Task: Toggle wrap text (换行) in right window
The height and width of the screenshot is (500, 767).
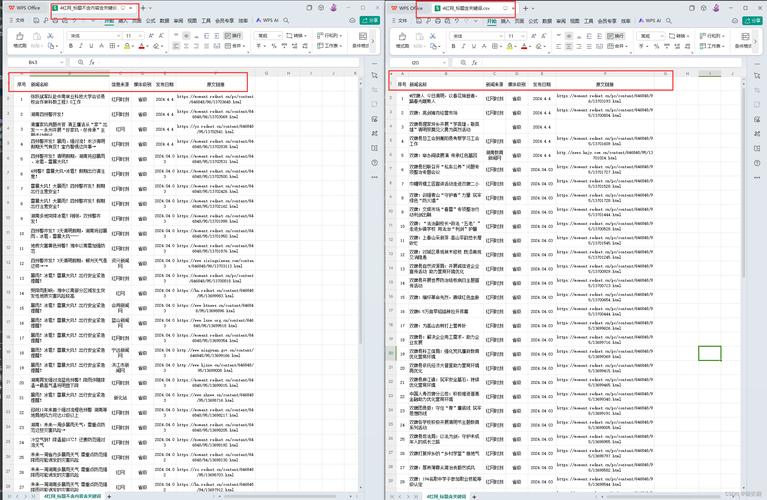Action: pyautogui.click(x=616, y=36)
